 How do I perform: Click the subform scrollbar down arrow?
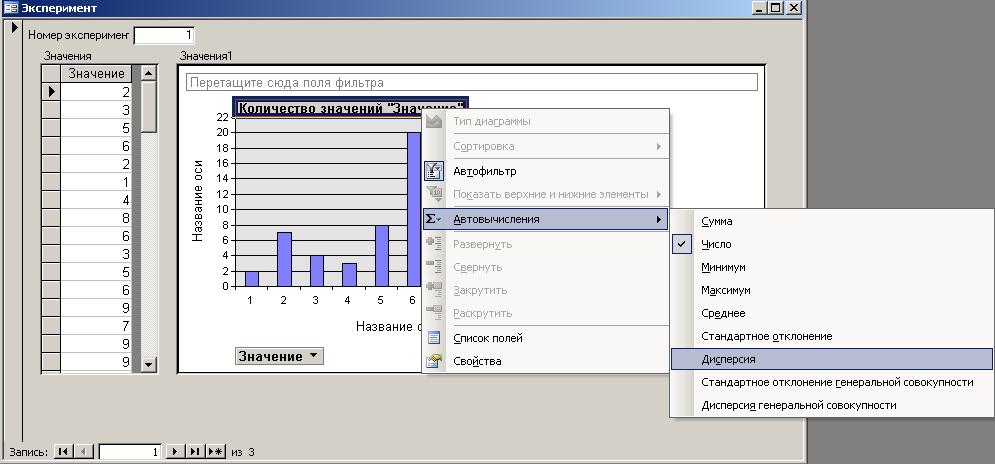(x=148, y=364)
